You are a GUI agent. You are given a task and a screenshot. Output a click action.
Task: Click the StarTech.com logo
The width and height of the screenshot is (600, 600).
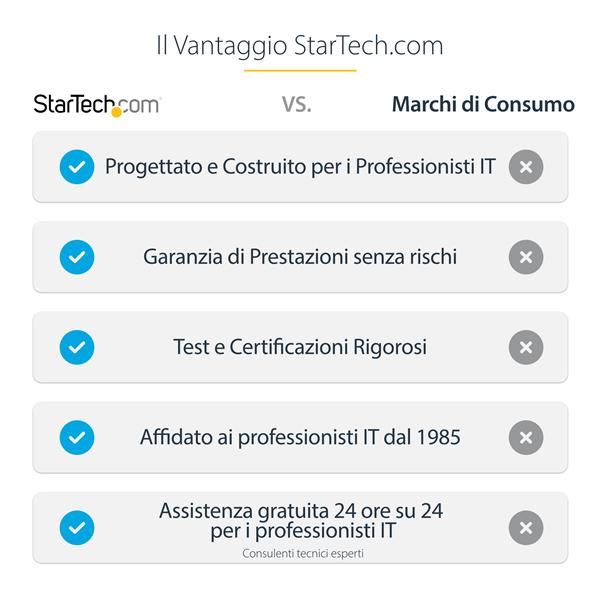96,104
